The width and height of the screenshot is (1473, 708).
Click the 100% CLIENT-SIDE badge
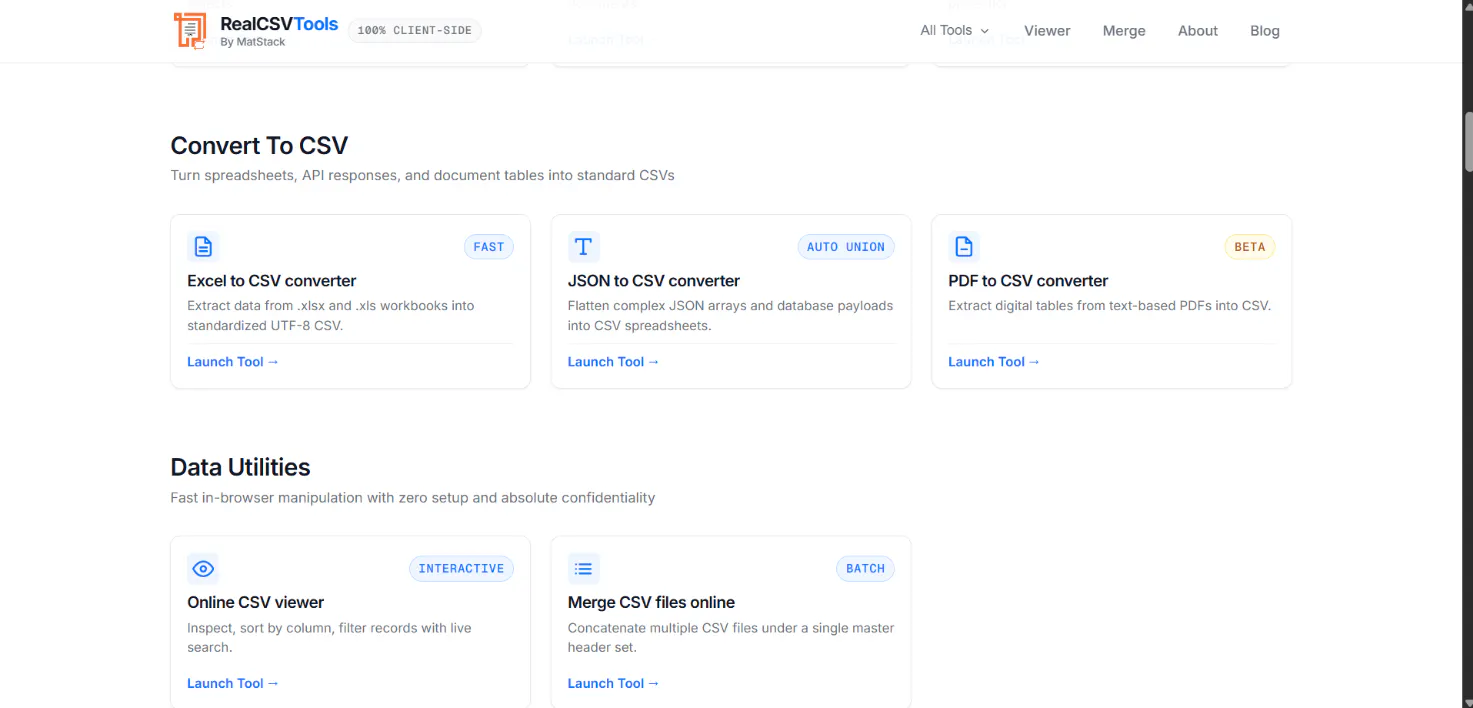pyautogui.click(x=414, y=31)
